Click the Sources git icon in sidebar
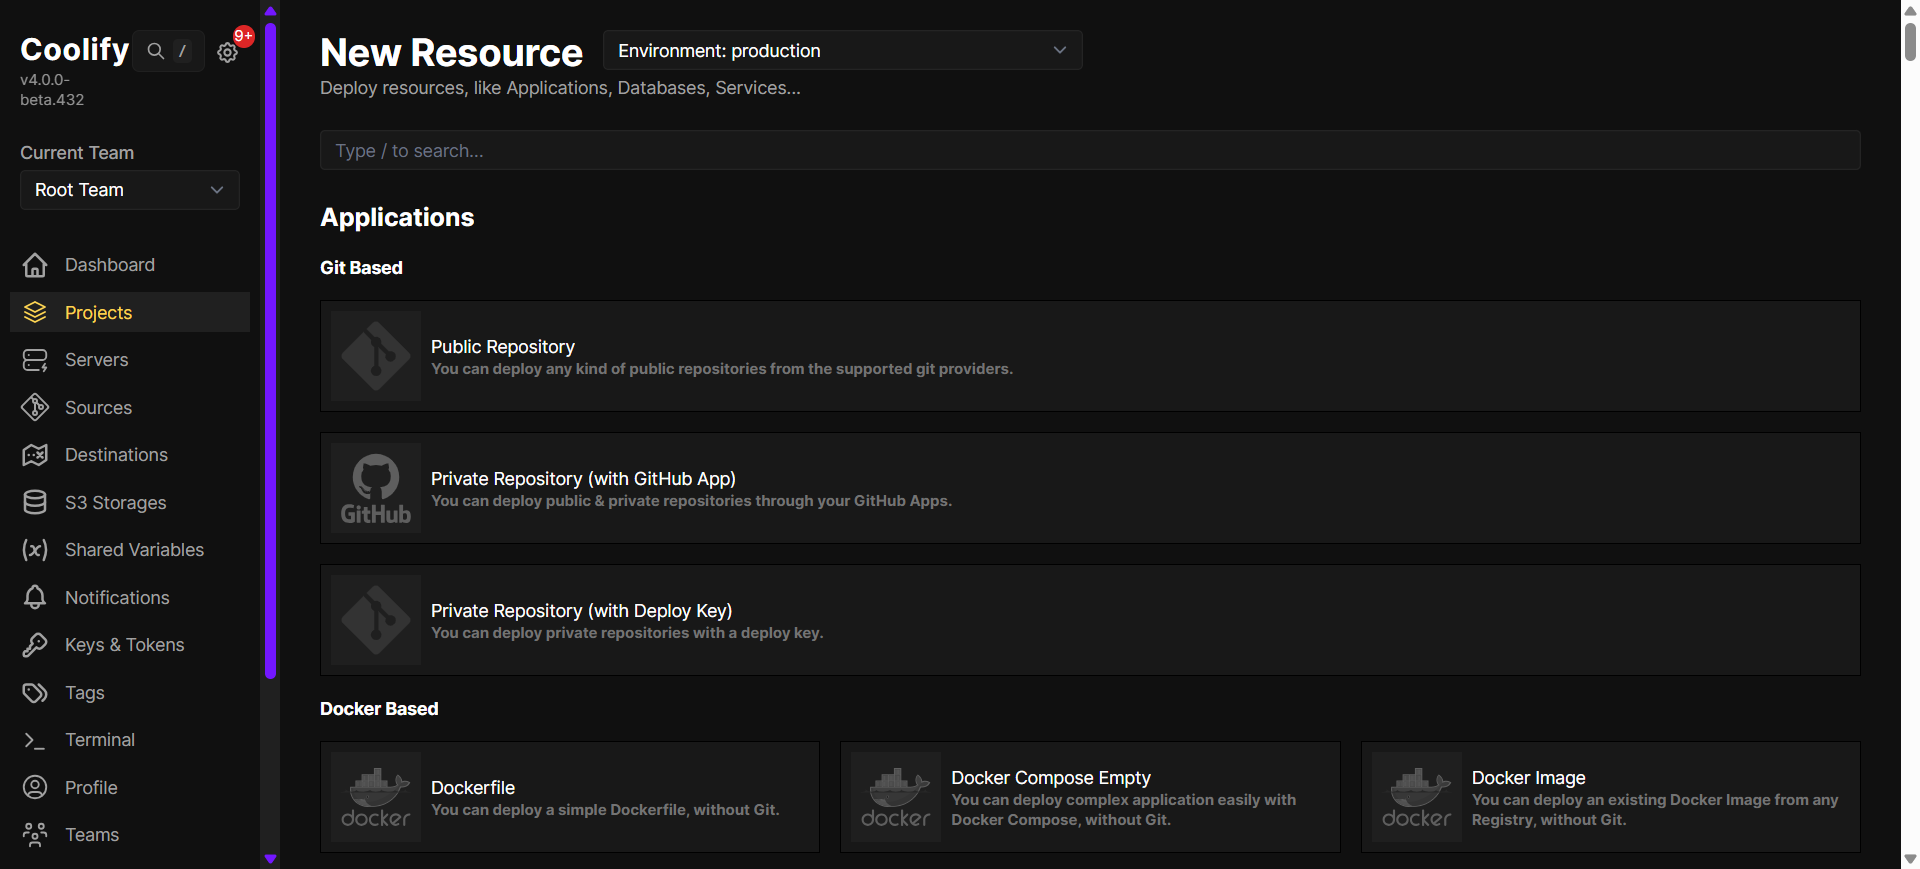 click(35, 408)
